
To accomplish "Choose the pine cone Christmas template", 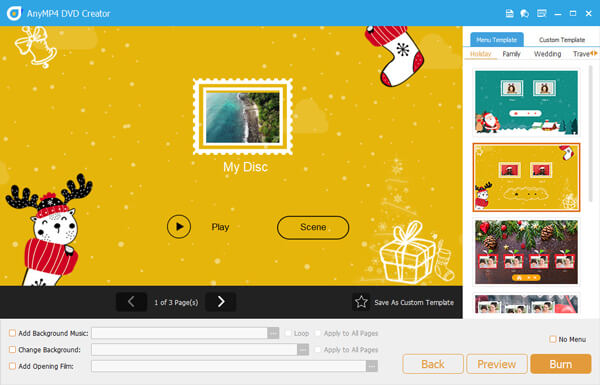I will tap(527, 252).
